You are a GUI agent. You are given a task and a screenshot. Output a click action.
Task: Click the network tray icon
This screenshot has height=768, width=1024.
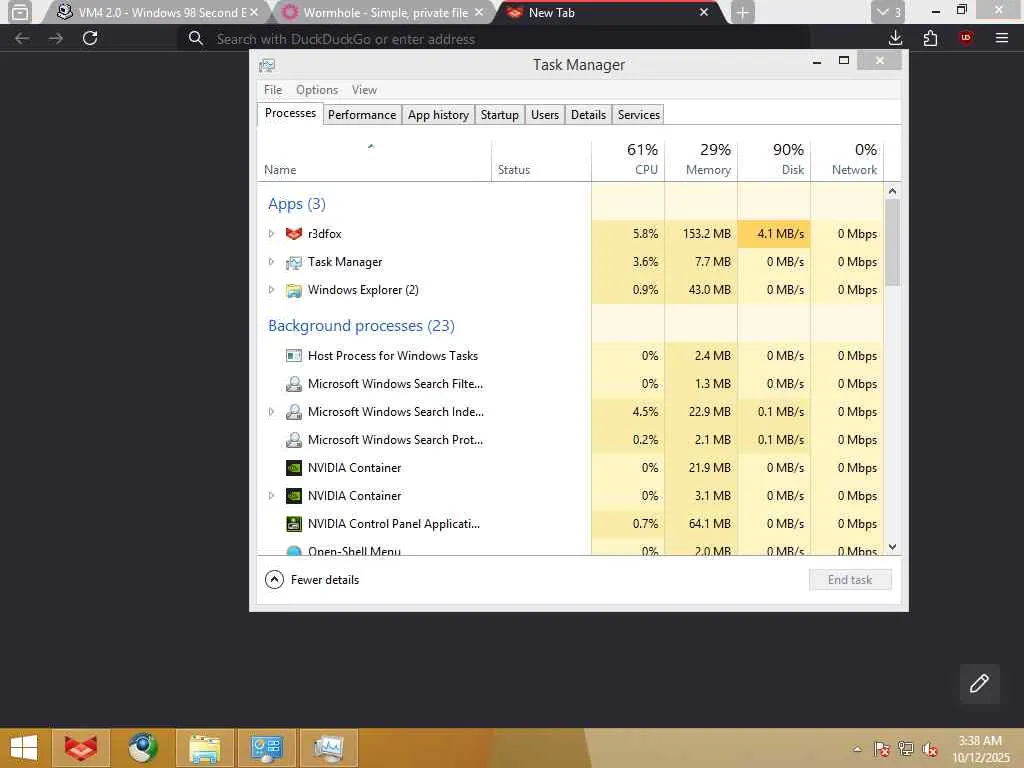click(905, 749)
